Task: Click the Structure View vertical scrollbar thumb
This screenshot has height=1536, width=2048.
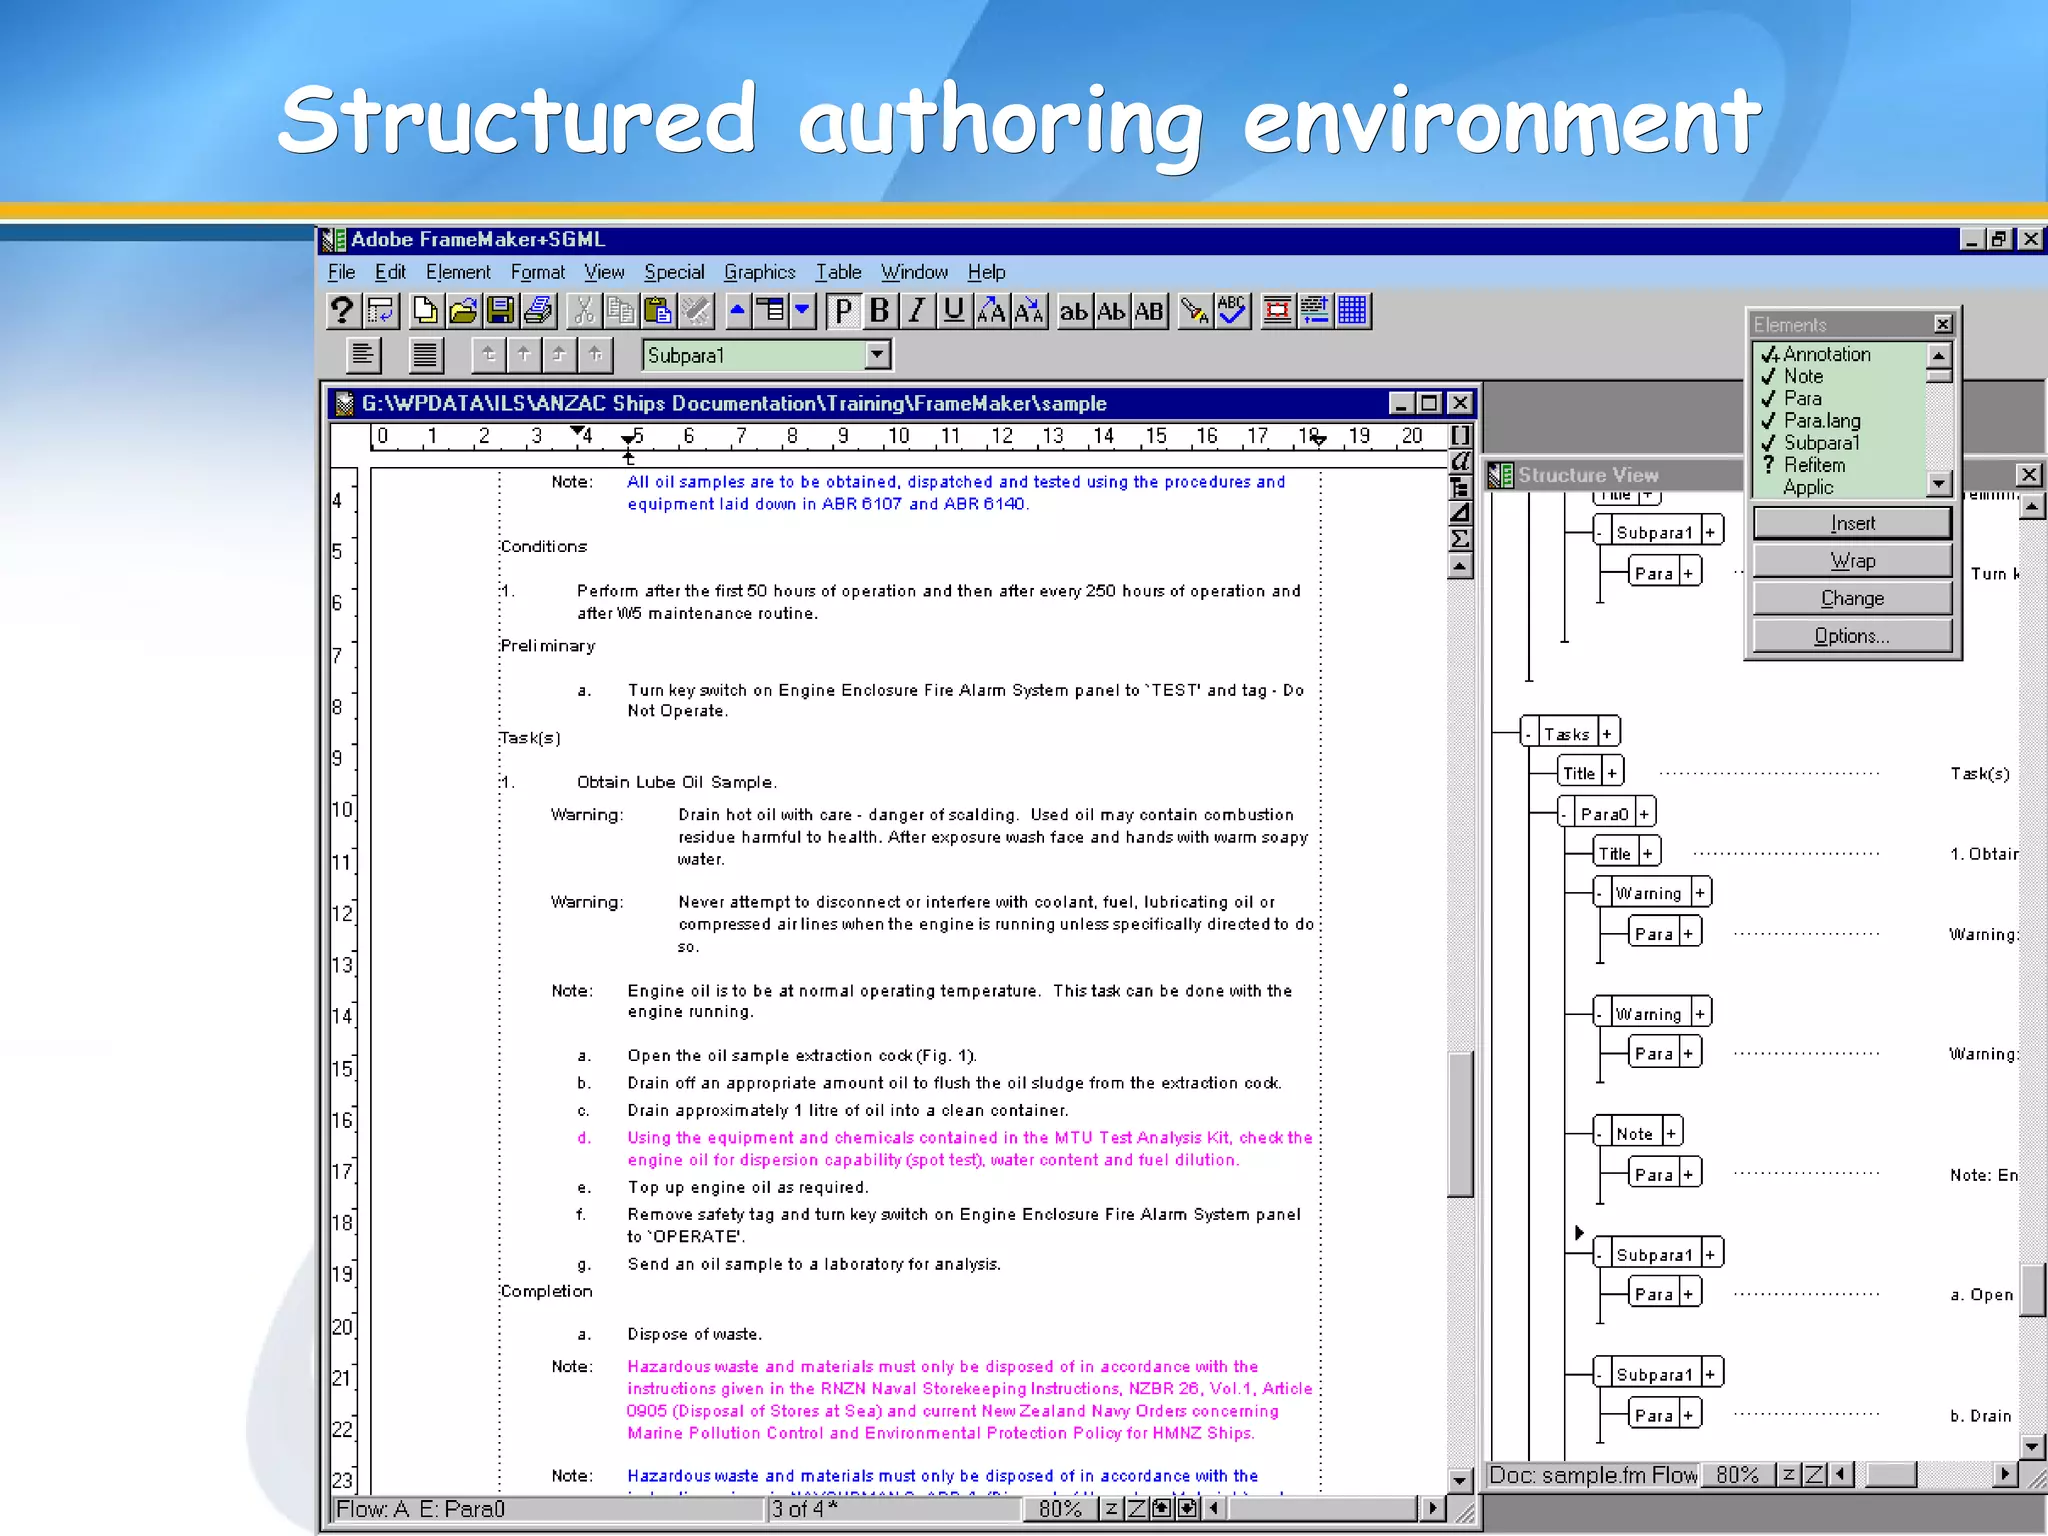Action: coord(2031,1290)
